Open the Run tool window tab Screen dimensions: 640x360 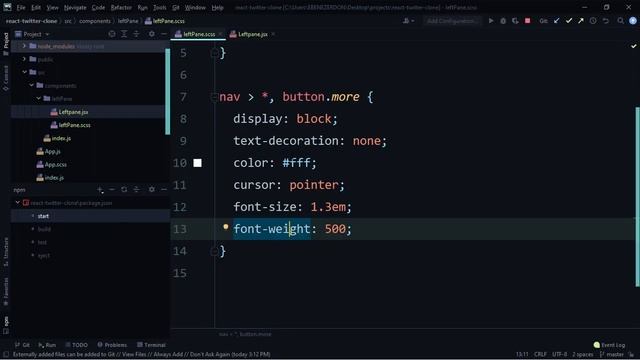(47, 345)
